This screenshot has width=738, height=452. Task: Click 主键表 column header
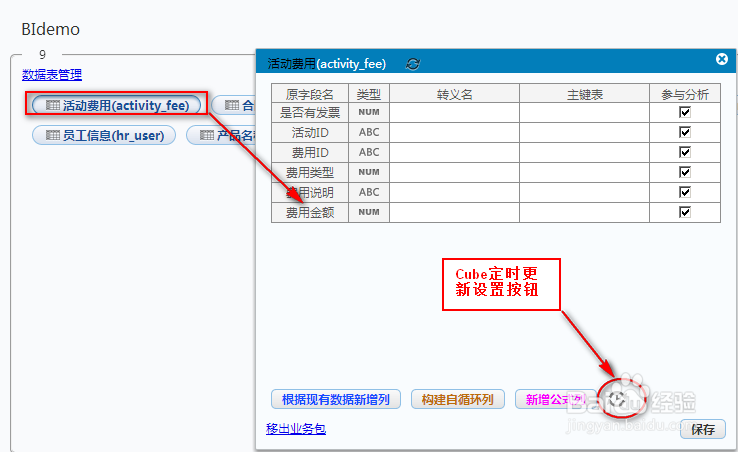pyautogui.click(x=584, y=94)
